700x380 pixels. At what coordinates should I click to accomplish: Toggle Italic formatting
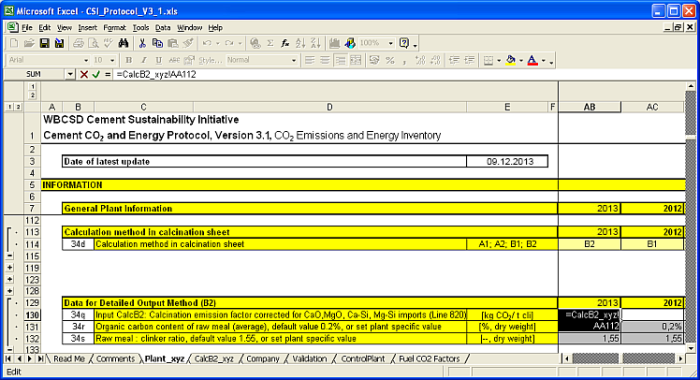[x=143, y=60]
